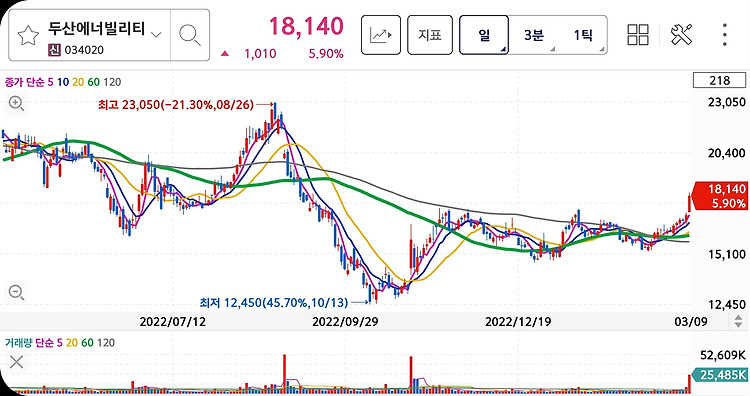Zoom in the chart with plus magnifier
The width and height of the screenshot is (750, 396).
16,103
